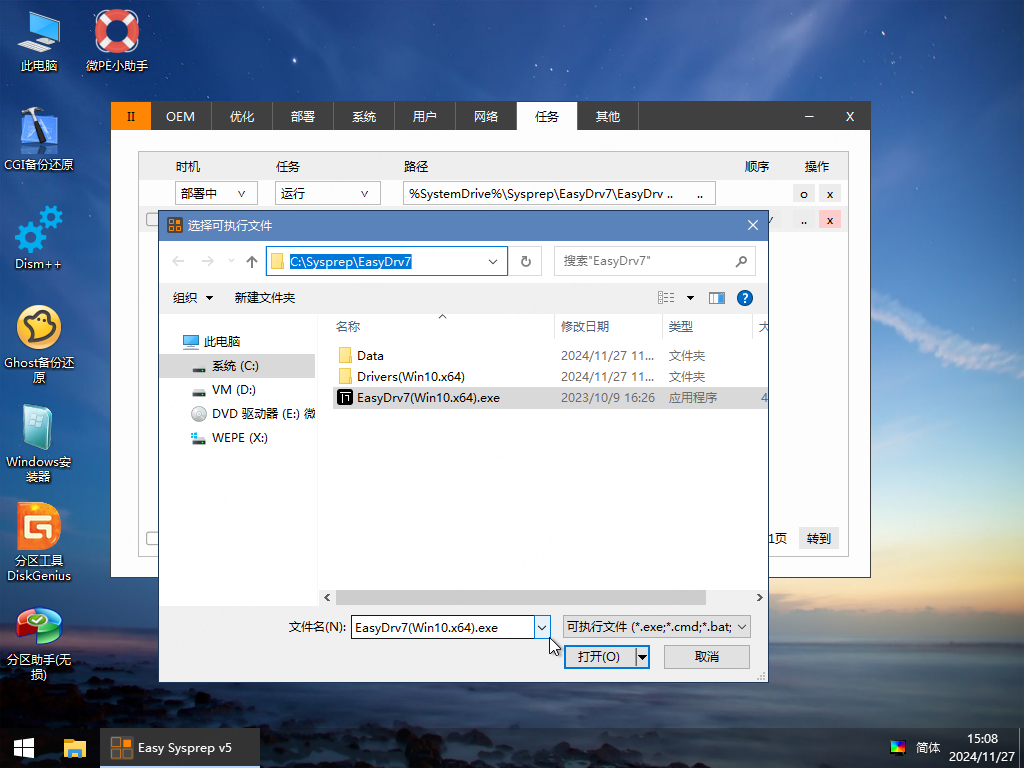
Task: Select the Drivers(Win10.x64) folder
Action: coord(411,376)
